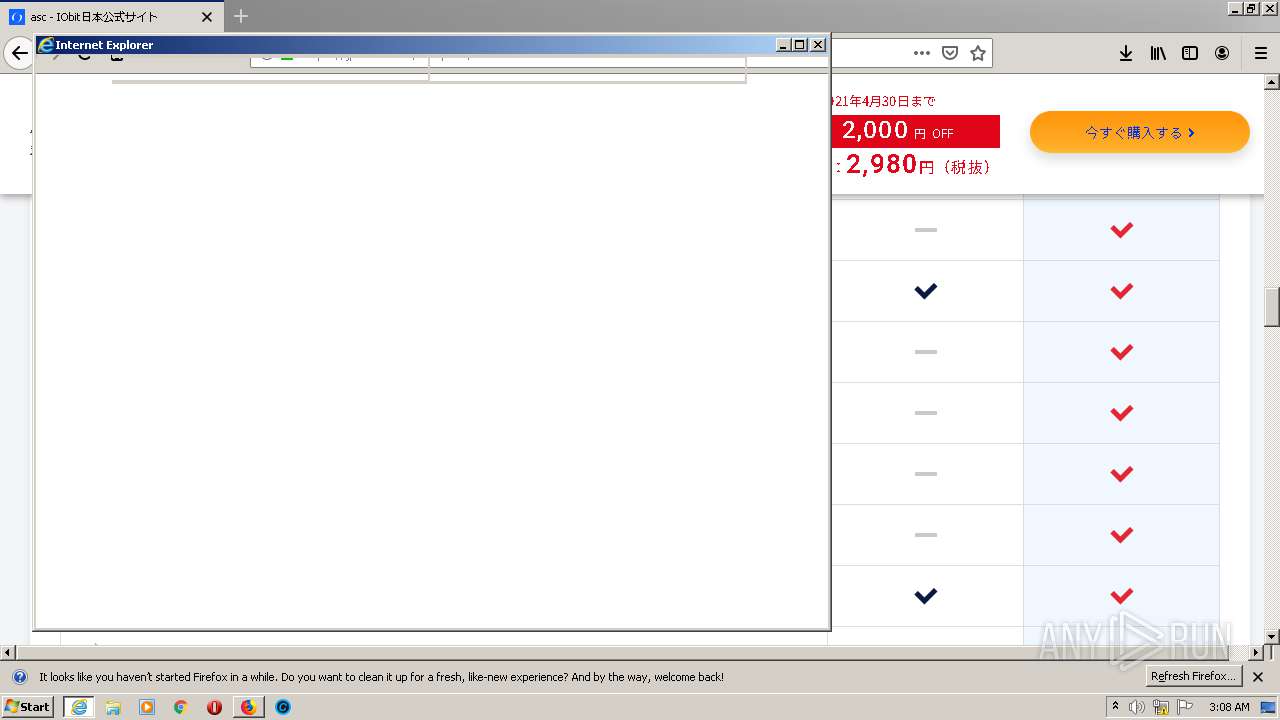The image size is (1280, 720).
Task: Click the 2,000円 OFF red banner
Action: pyautogui.click(x=915, y=131)
